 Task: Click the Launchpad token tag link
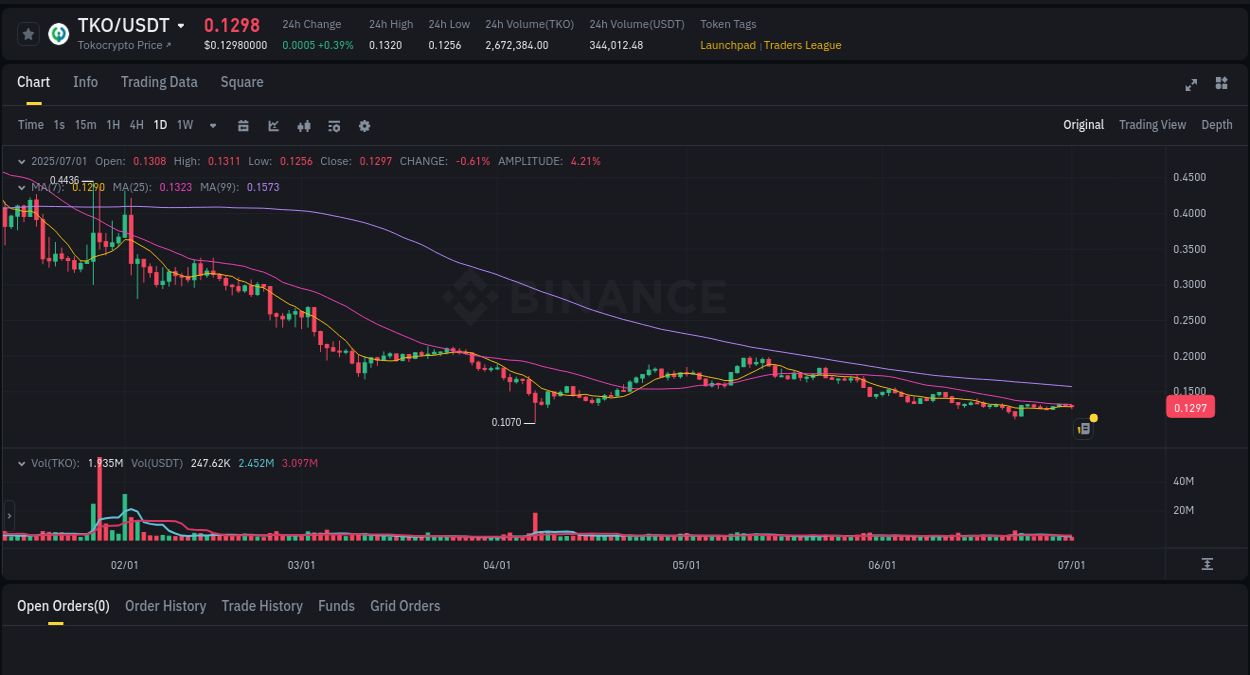pyautogui.click(x=728, y=45)
